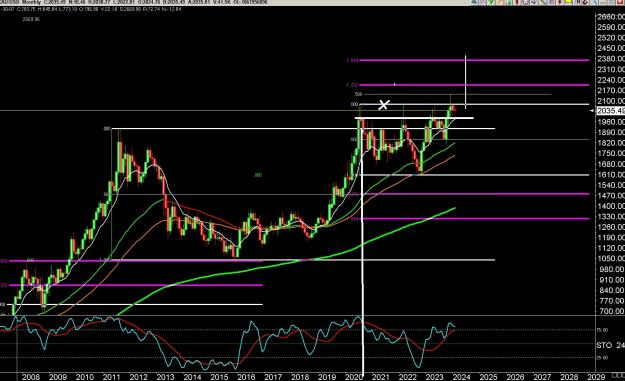Click the 2590.00 price axis label
The height and width of the screenshot is (381, 625).
611,27
